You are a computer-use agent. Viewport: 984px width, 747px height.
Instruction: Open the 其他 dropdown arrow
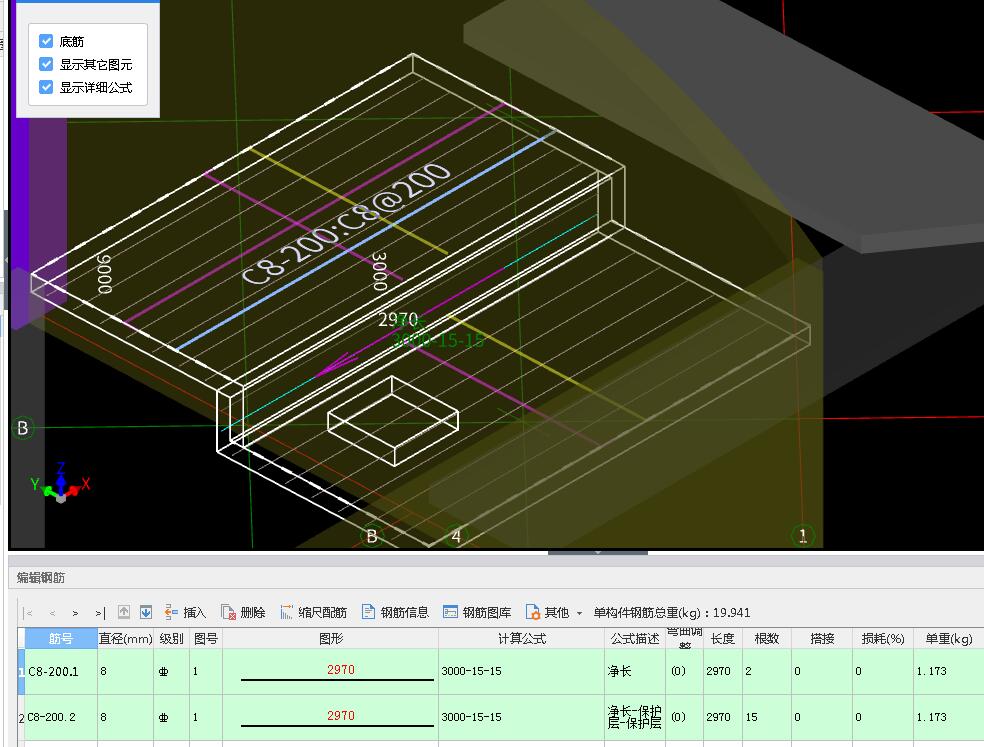[579, 613]
